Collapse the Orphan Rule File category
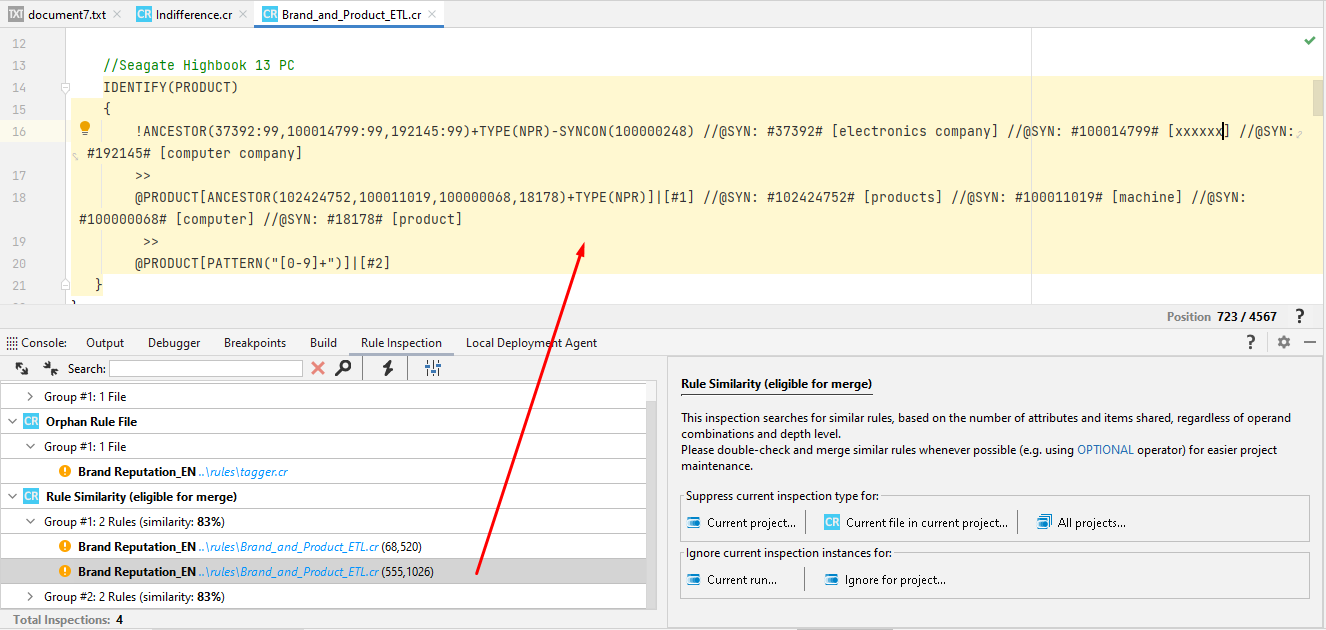 click(x=13, y=422)
